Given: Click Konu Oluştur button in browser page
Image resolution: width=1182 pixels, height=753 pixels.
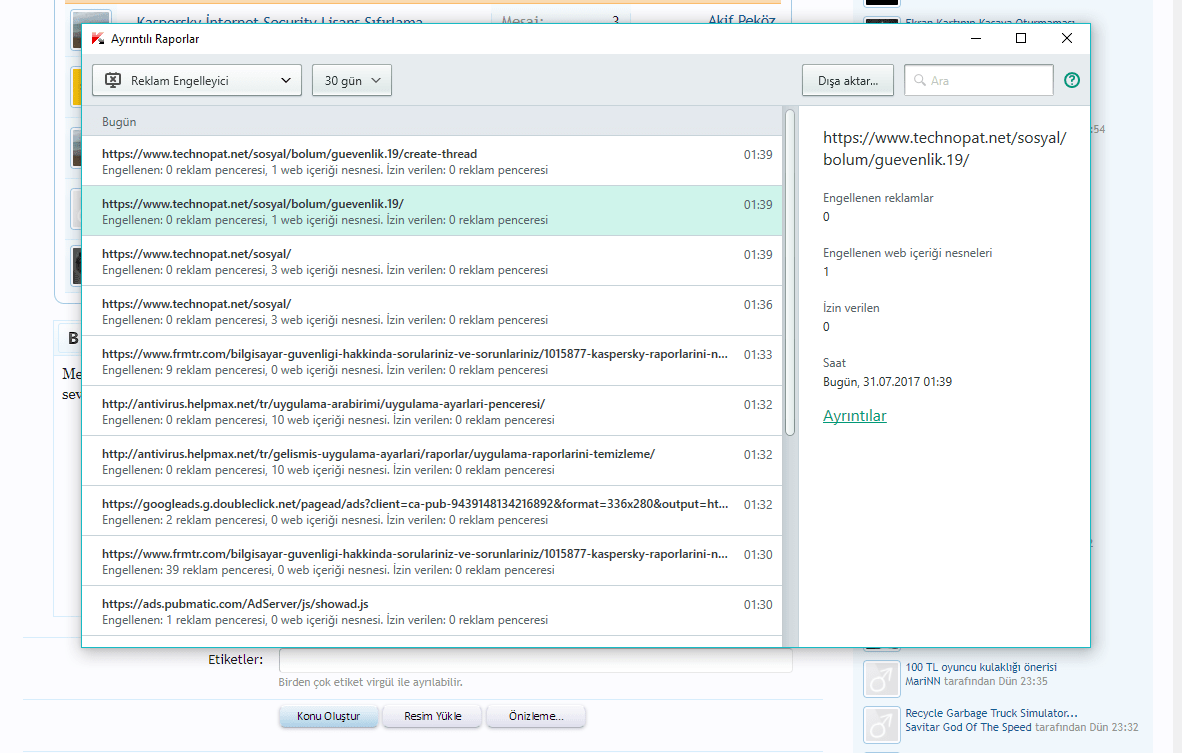Looking at the screenshot, I should pos(328,716).
